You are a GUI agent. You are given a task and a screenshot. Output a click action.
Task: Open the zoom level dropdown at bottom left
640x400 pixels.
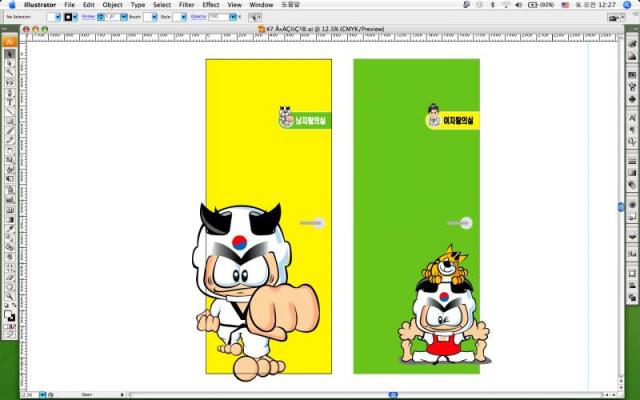point(42,395)
